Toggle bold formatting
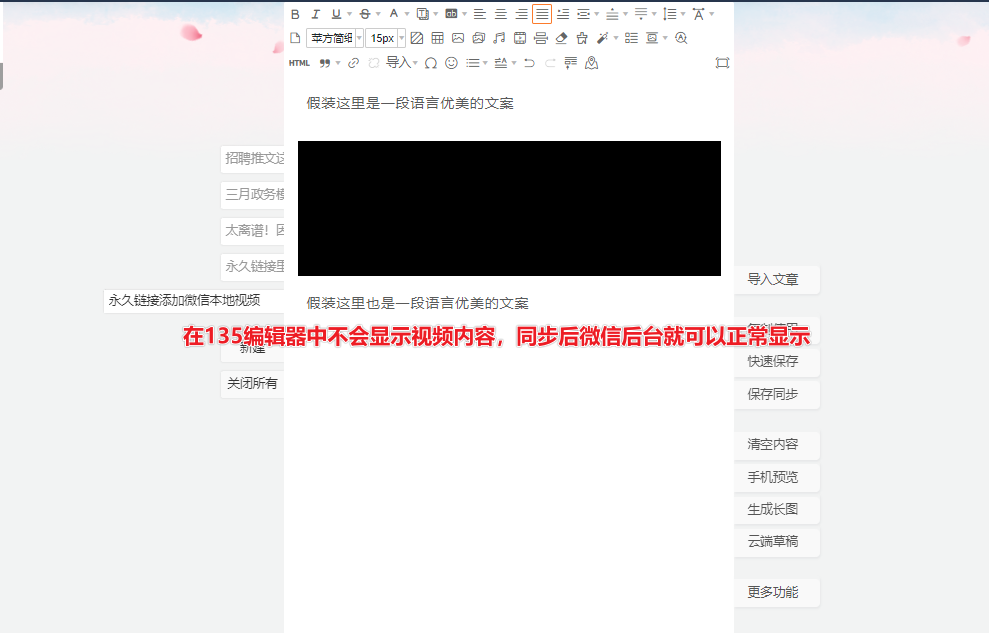The height and width of the screenshot is (633, 989). [295, 14]
